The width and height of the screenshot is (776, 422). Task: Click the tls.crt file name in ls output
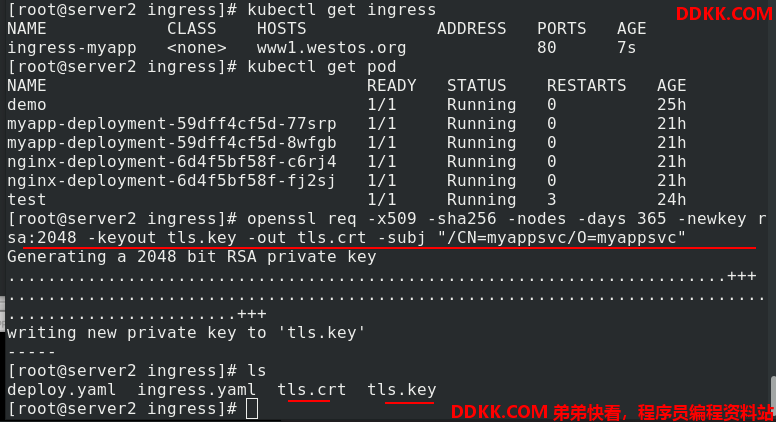[311, 390]
